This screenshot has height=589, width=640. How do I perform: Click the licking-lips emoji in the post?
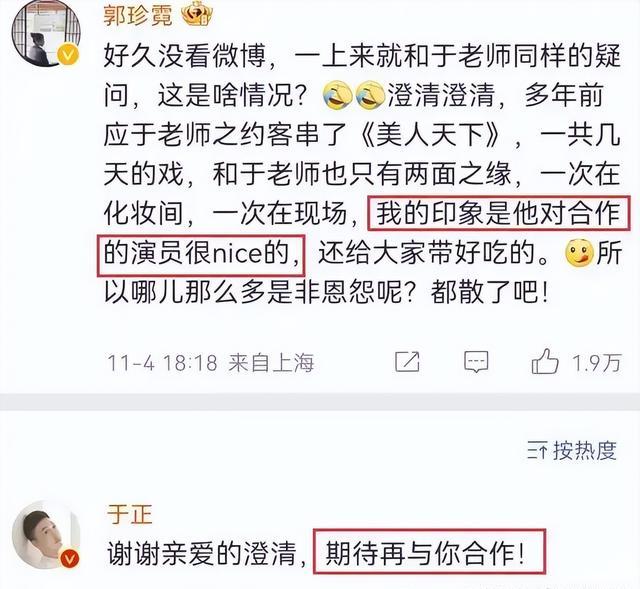coord(579,253)
